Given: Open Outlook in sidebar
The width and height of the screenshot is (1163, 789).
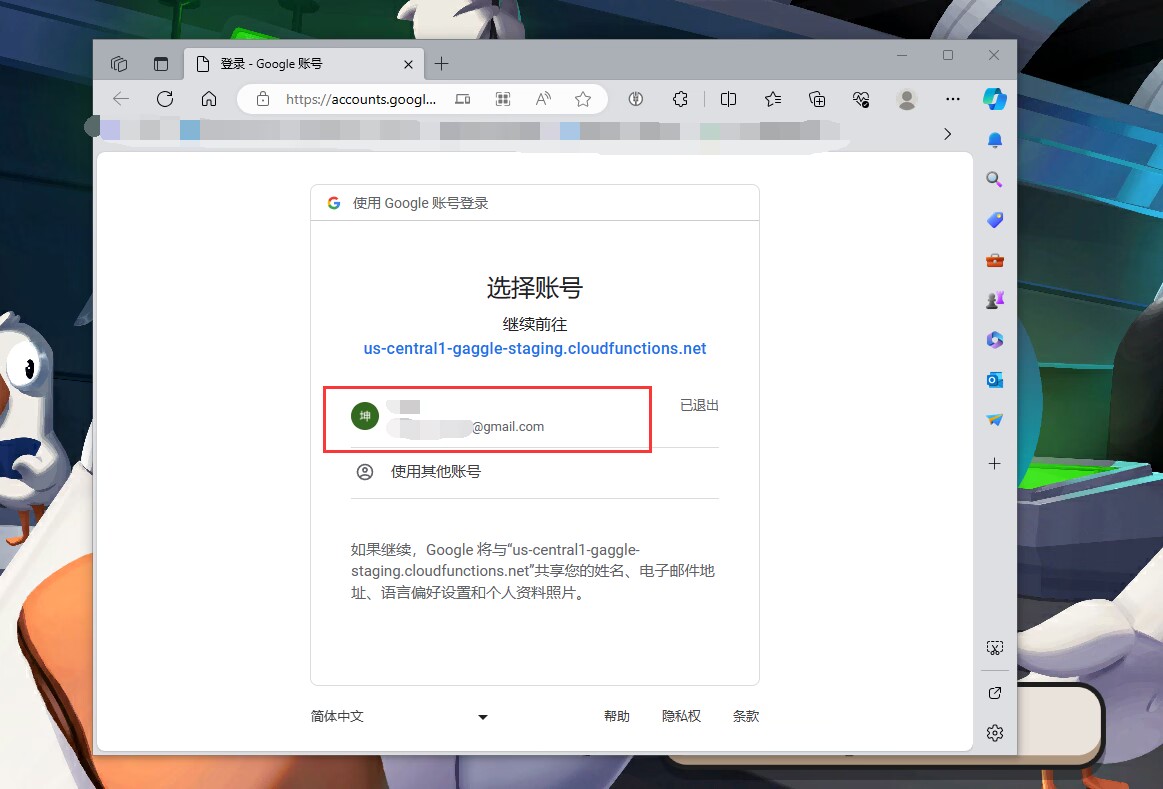Looking at the screenshot, I should pyautogui.click(x=995, y=380).
